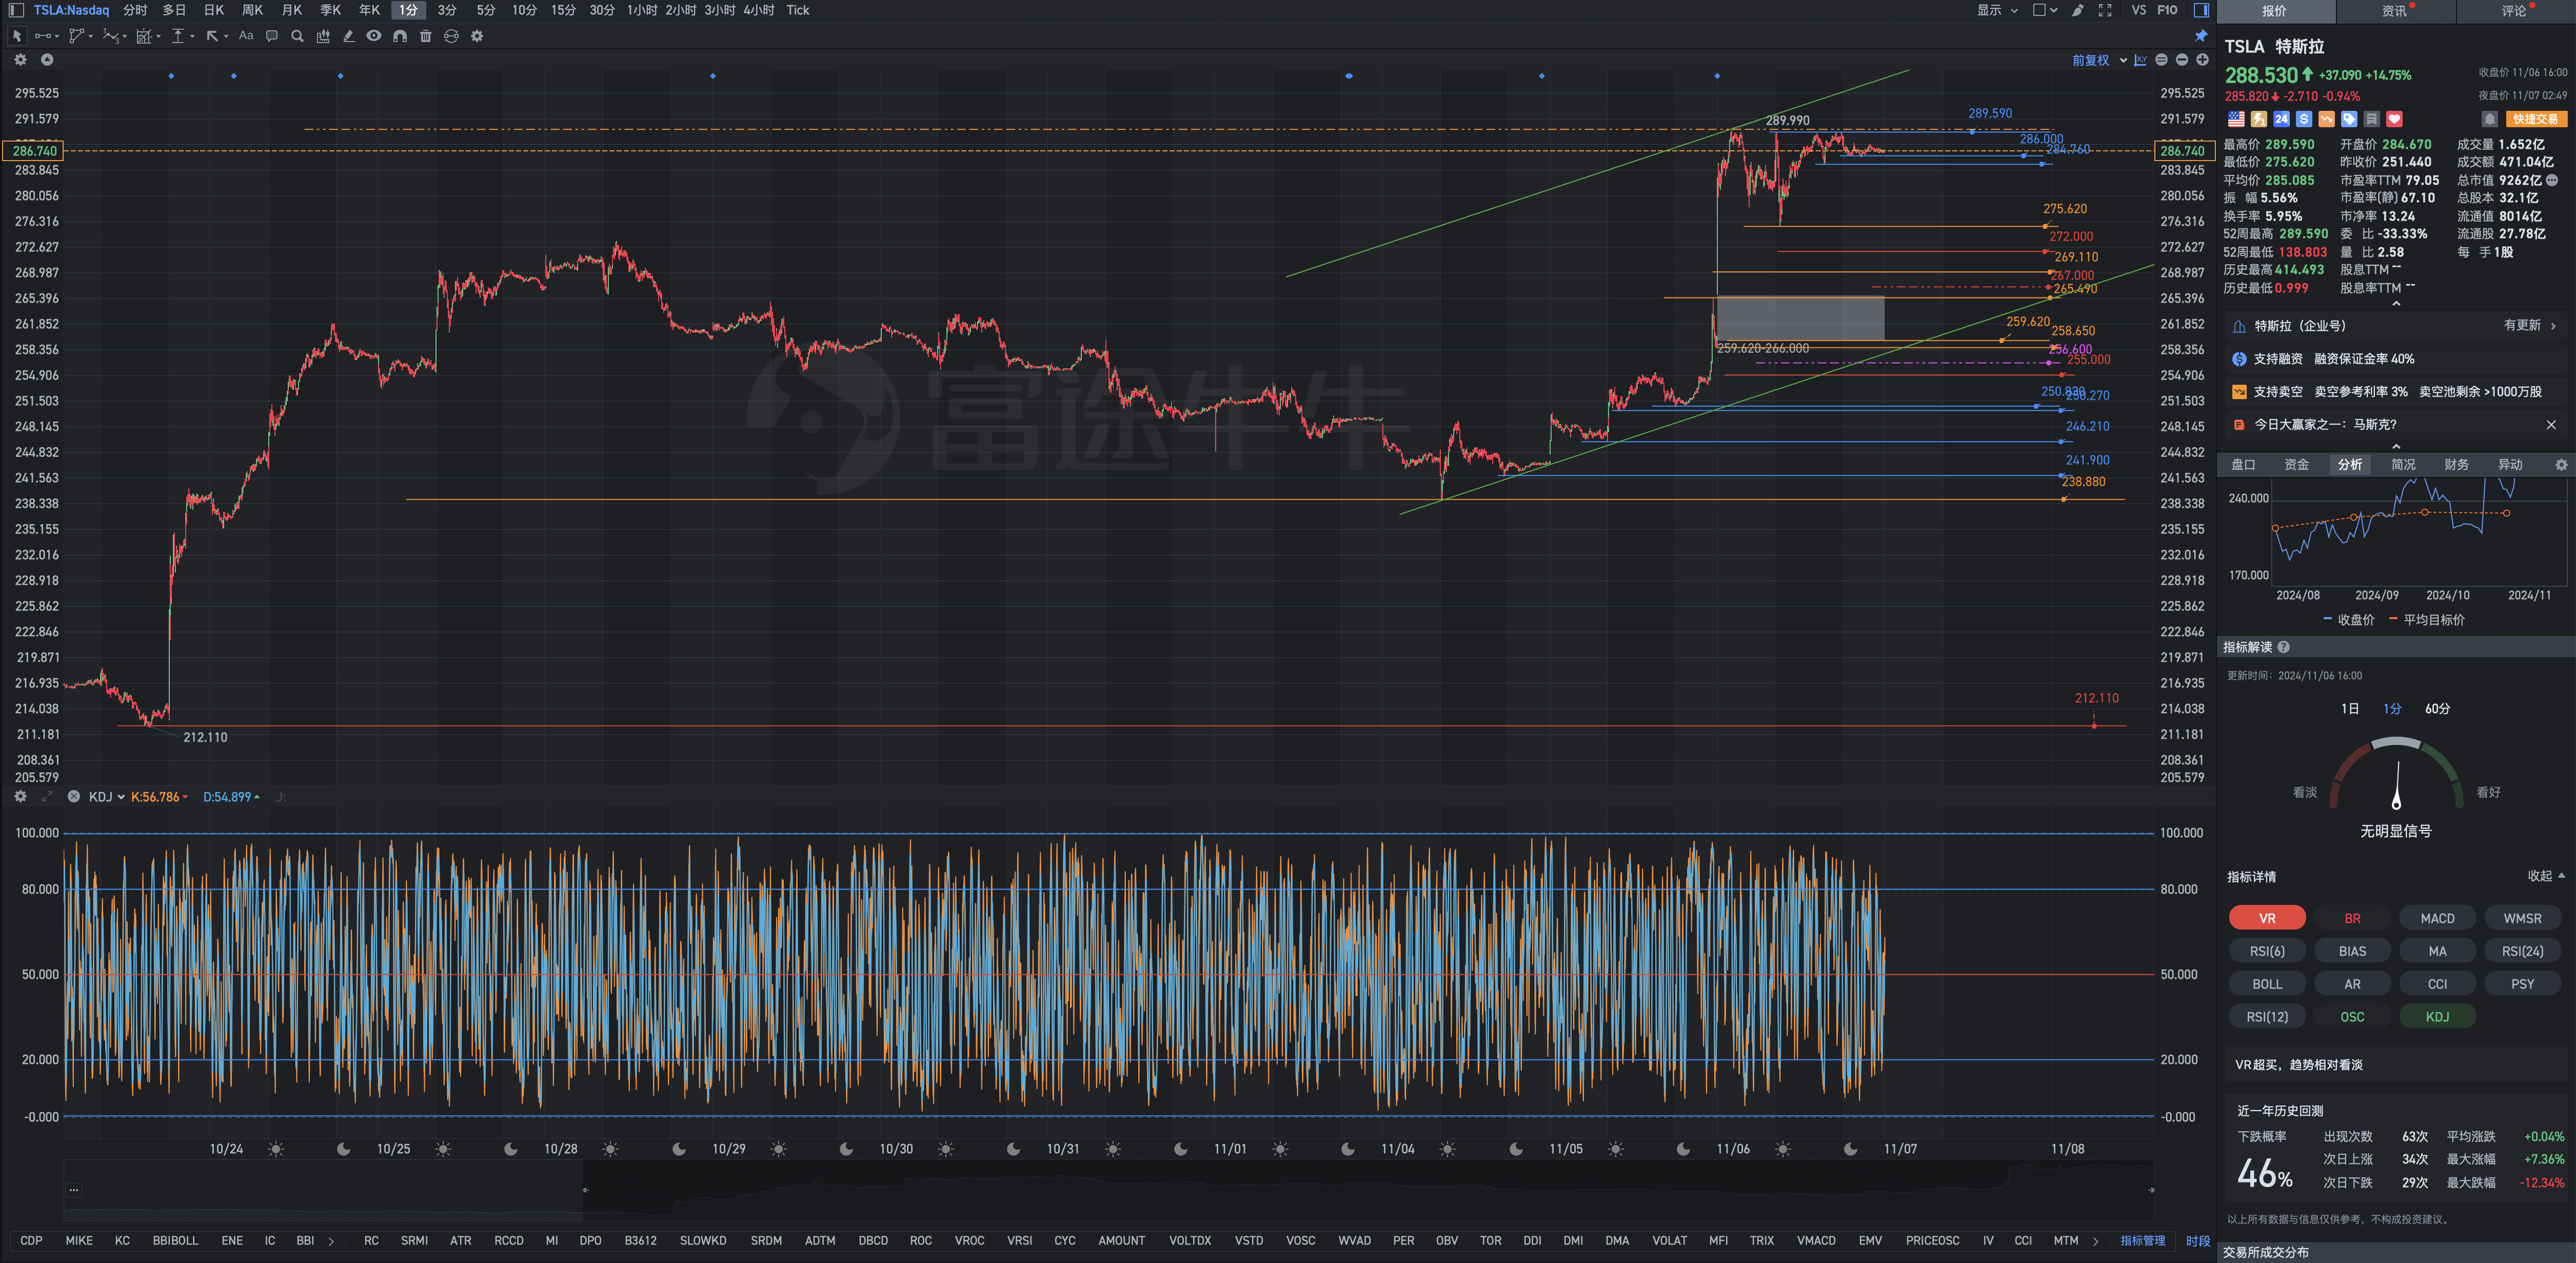
Task: Select the KDJ indicator pill
Action: point(2437,1017)
